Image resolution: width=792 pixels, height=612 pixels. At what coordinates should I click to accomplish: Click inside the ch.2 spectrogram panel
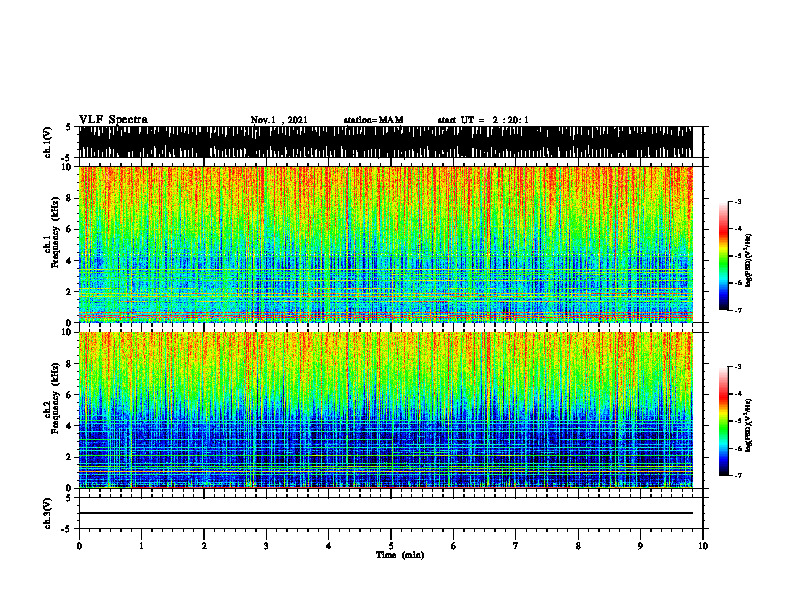click(385, 410)
